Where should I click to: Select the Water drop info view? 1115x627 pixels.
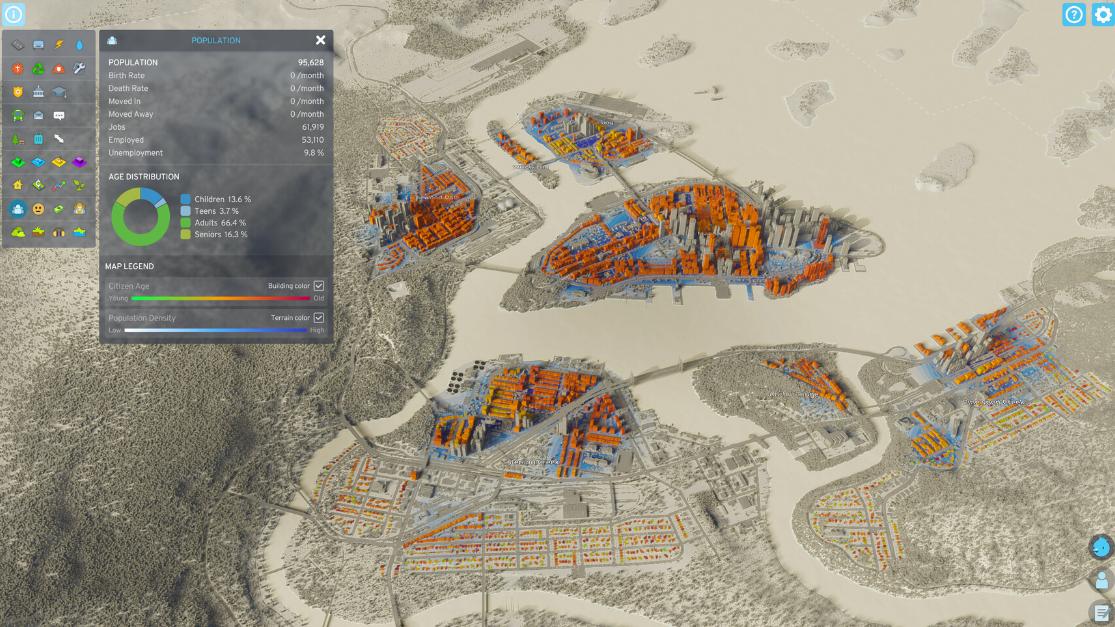[79, 45]
